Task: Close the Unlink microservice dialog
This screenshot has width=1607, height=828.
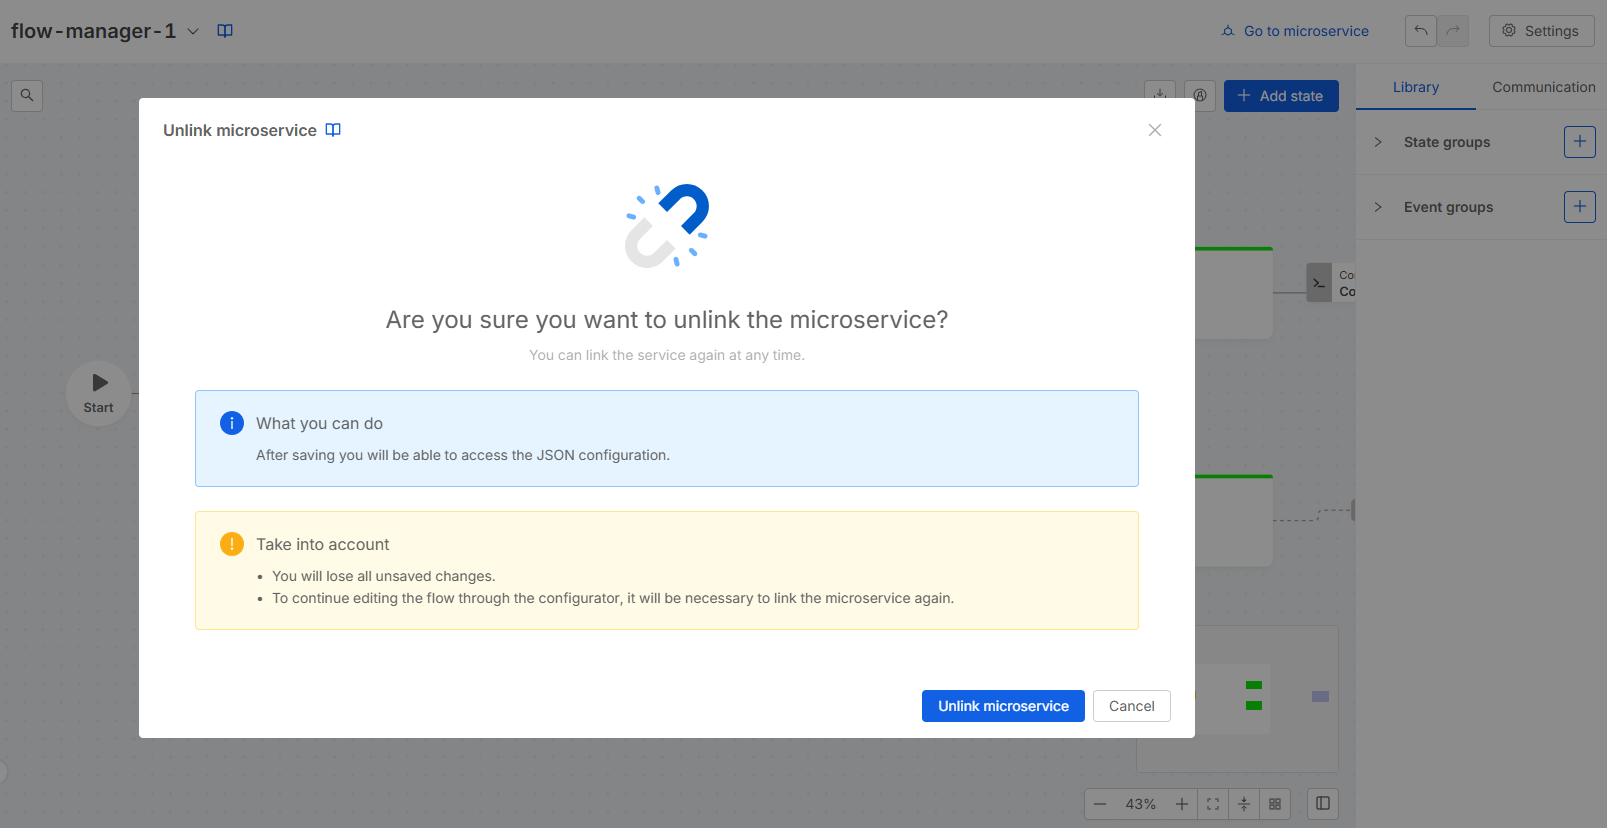Action: (1155, 130)
